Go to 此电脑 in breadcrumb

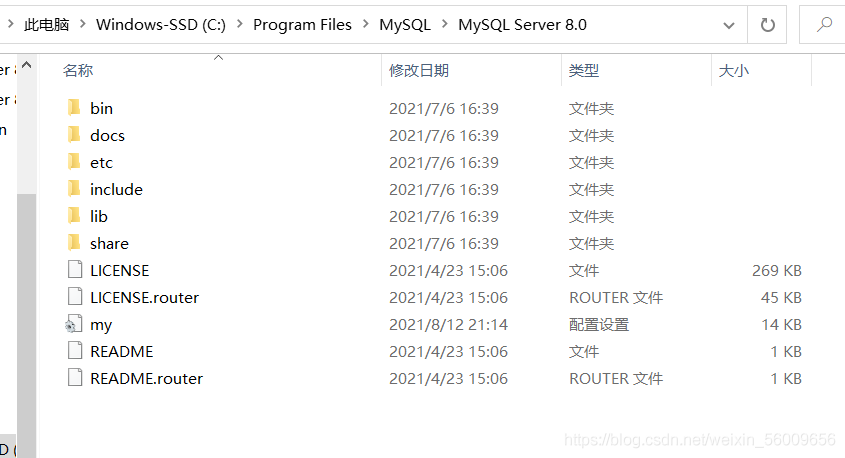click(x=47, y=25)
